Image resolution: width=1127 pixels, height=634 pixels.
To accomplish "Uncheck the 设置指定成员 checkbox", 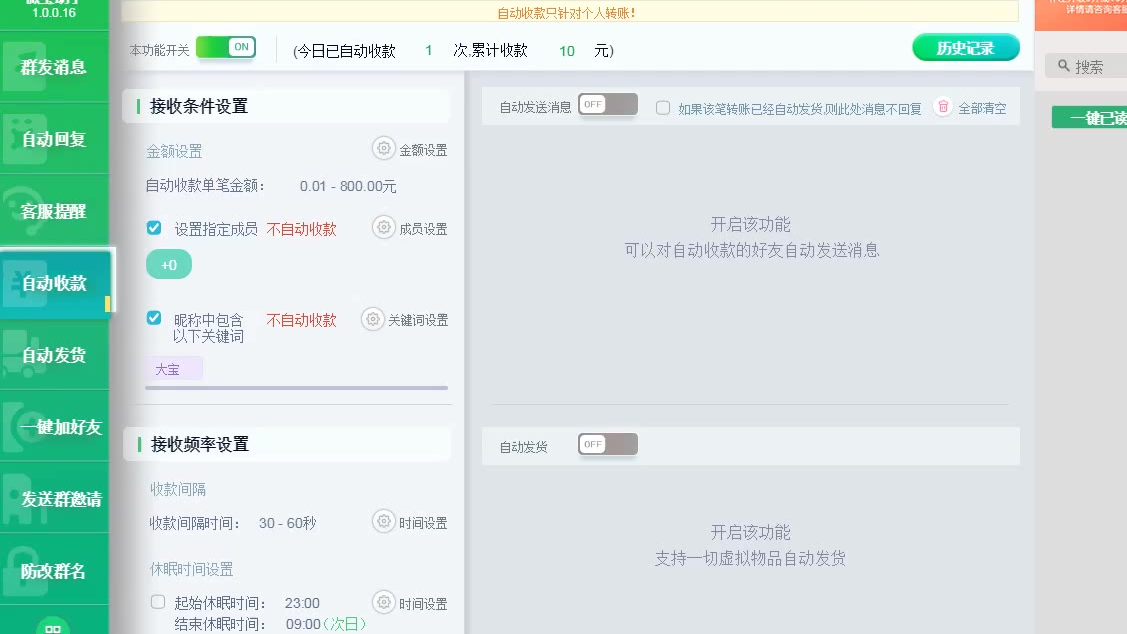I will [x=154, y=228].
